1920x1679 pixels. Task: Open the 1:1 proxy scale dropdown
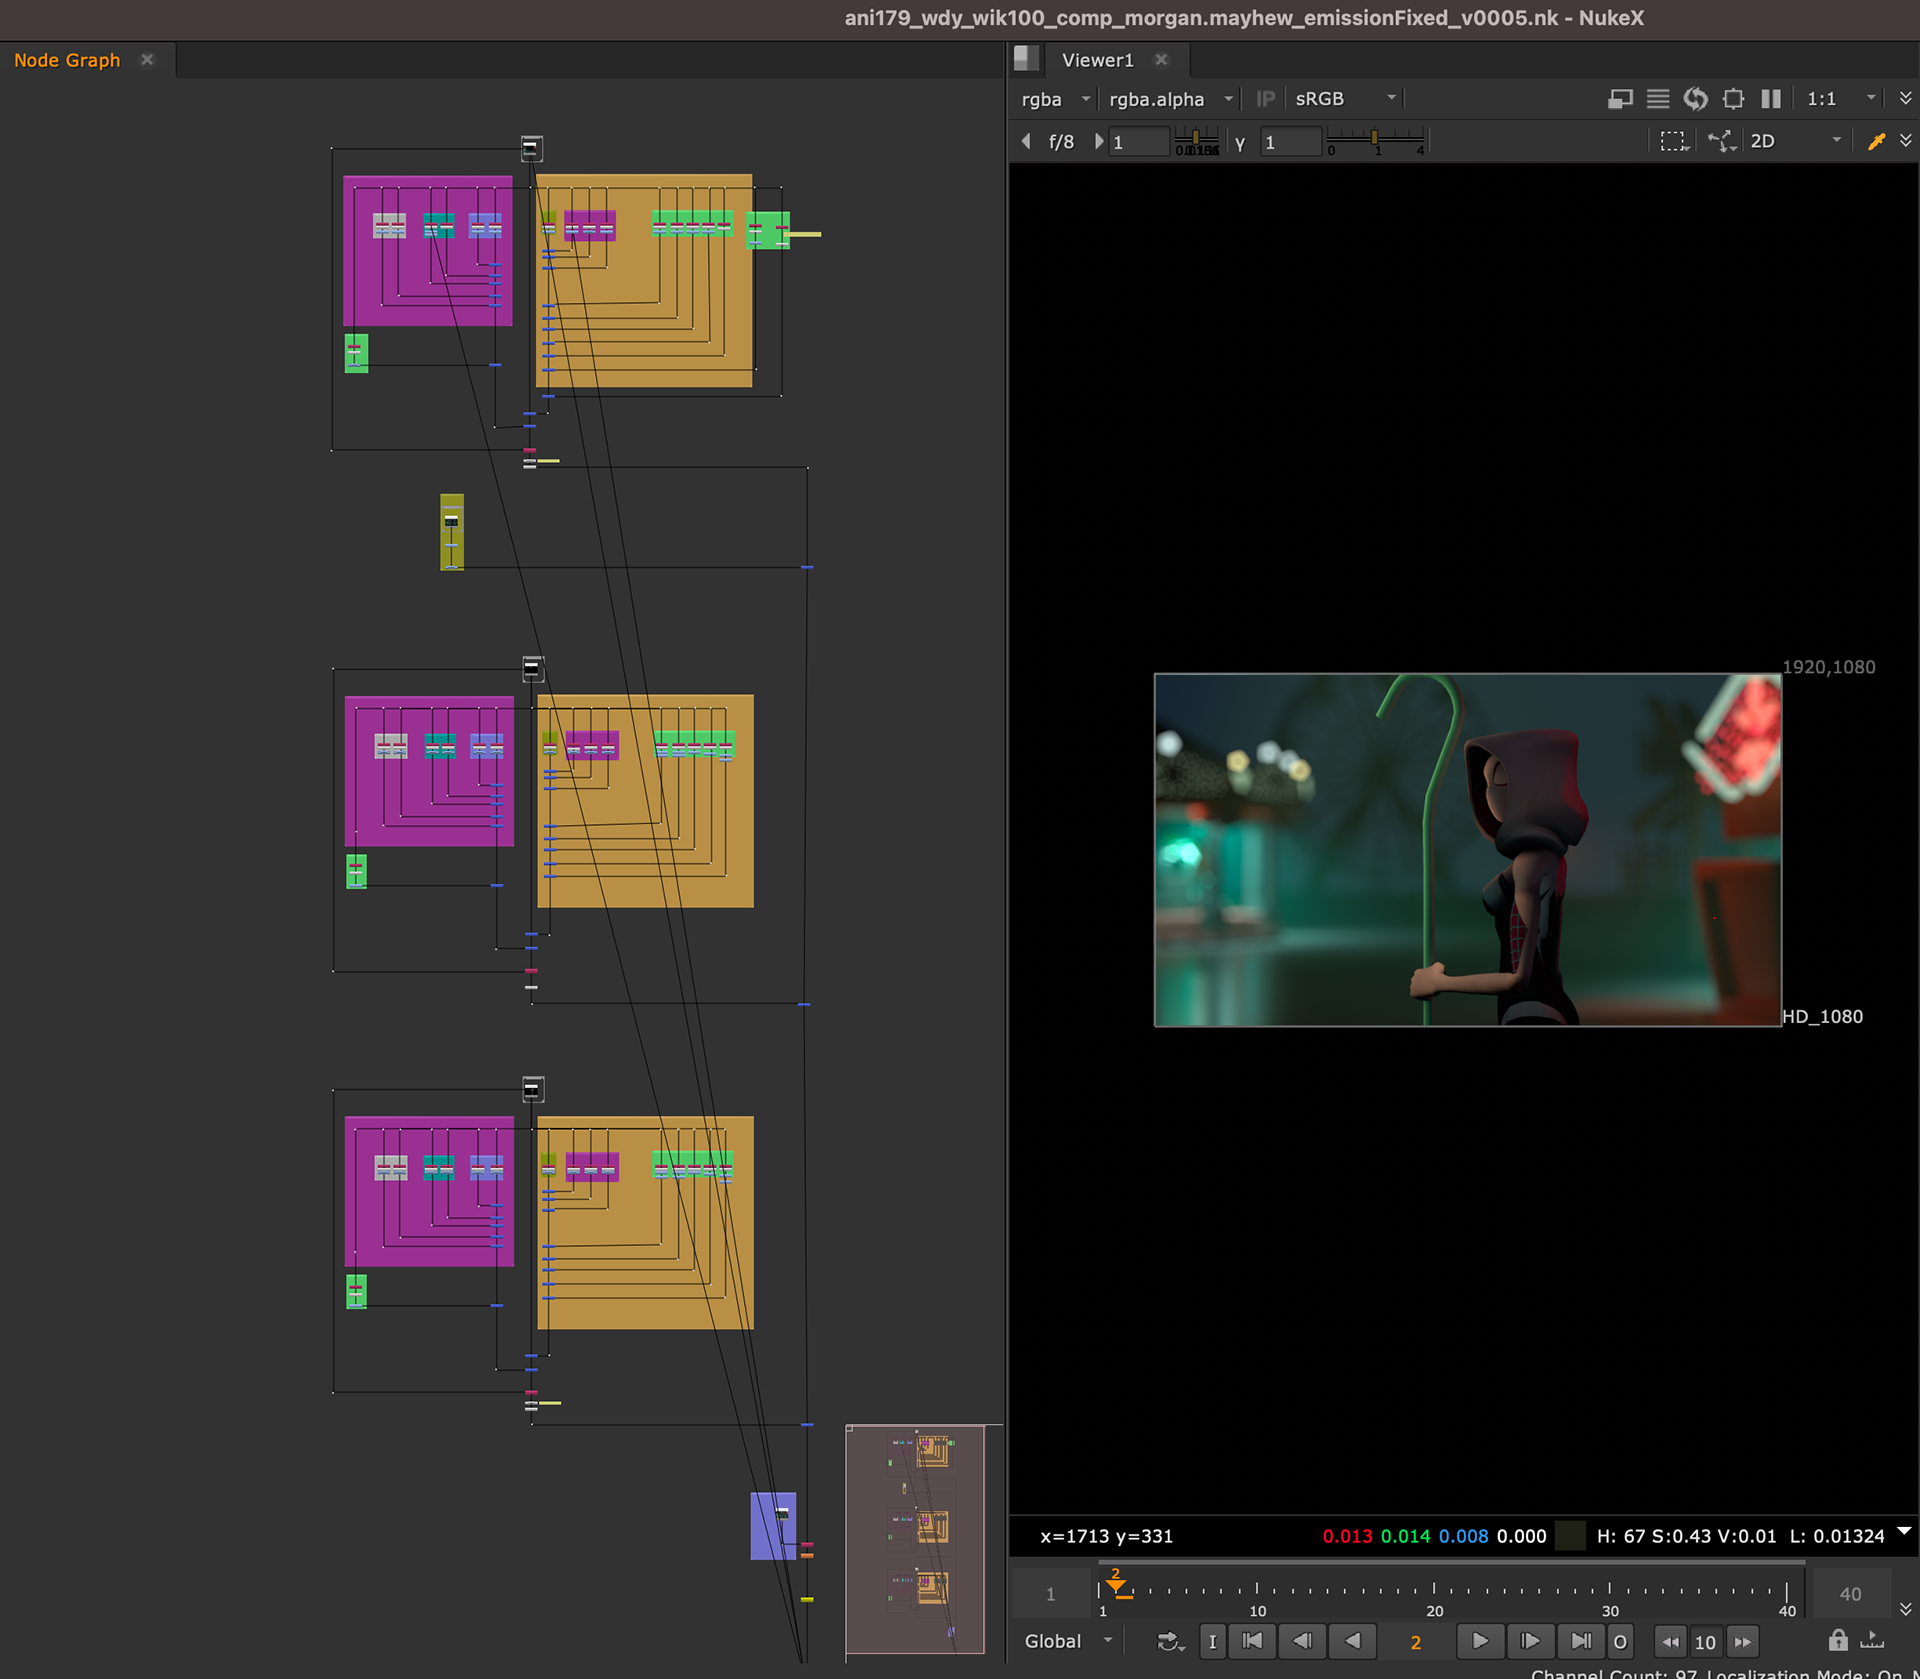coord(1841,99)
